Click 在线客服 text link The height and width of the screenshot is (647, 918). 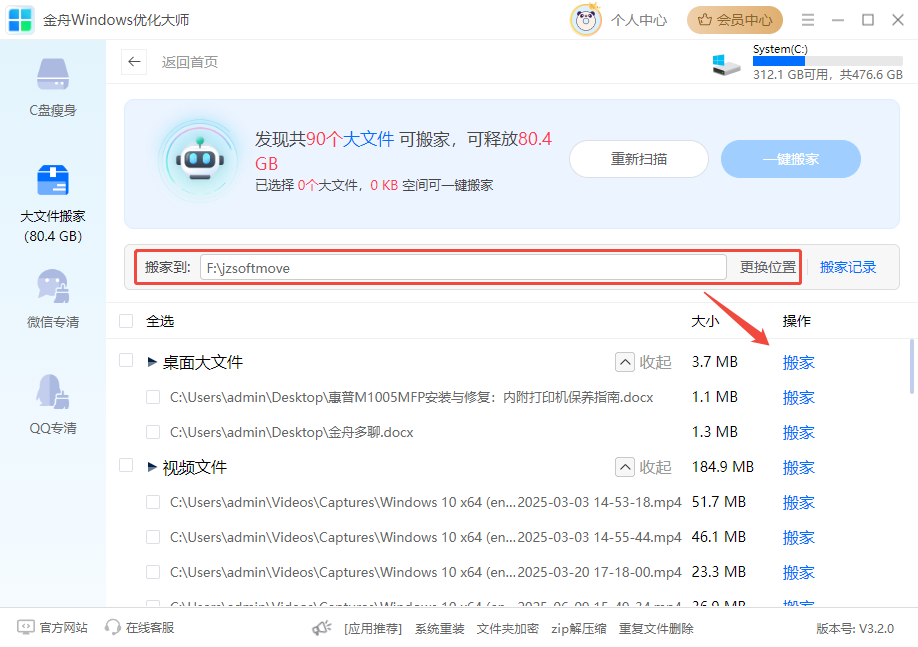[x=150, y=628]
